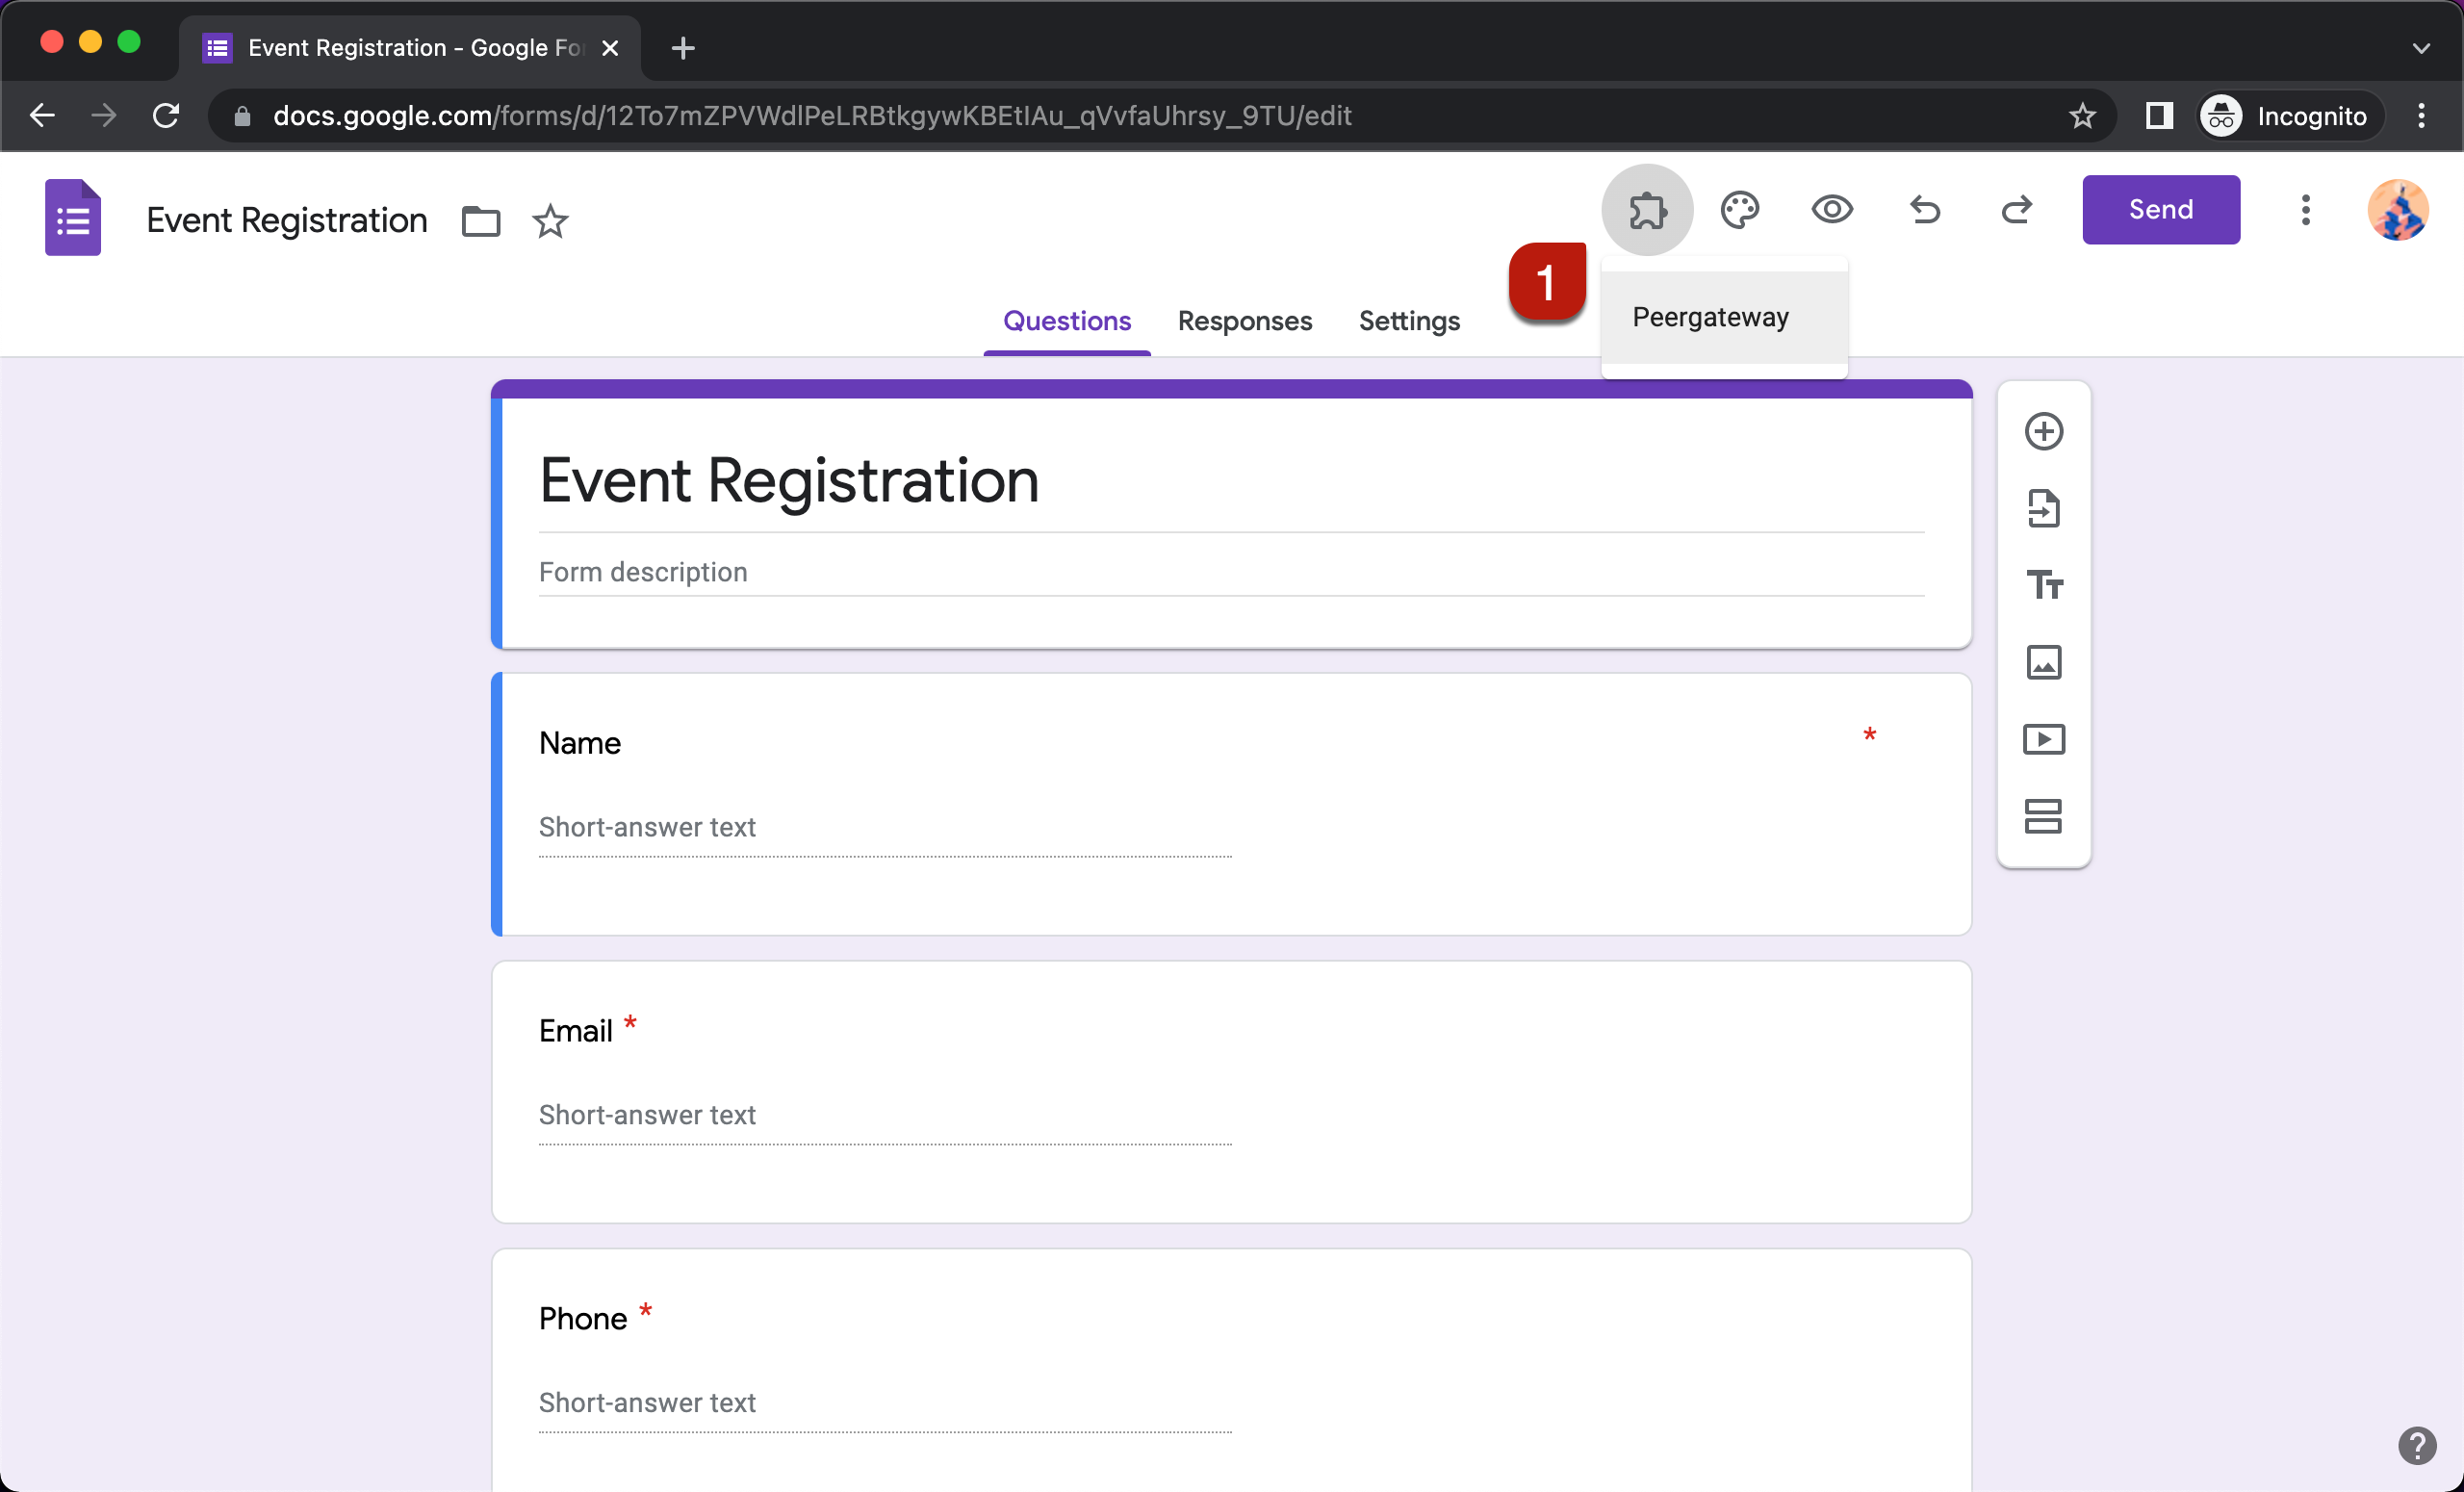The height and width of the screenshot is (1492, 2464).
Task: Click the Undo arrow
Action: [x=1924, y=210]
